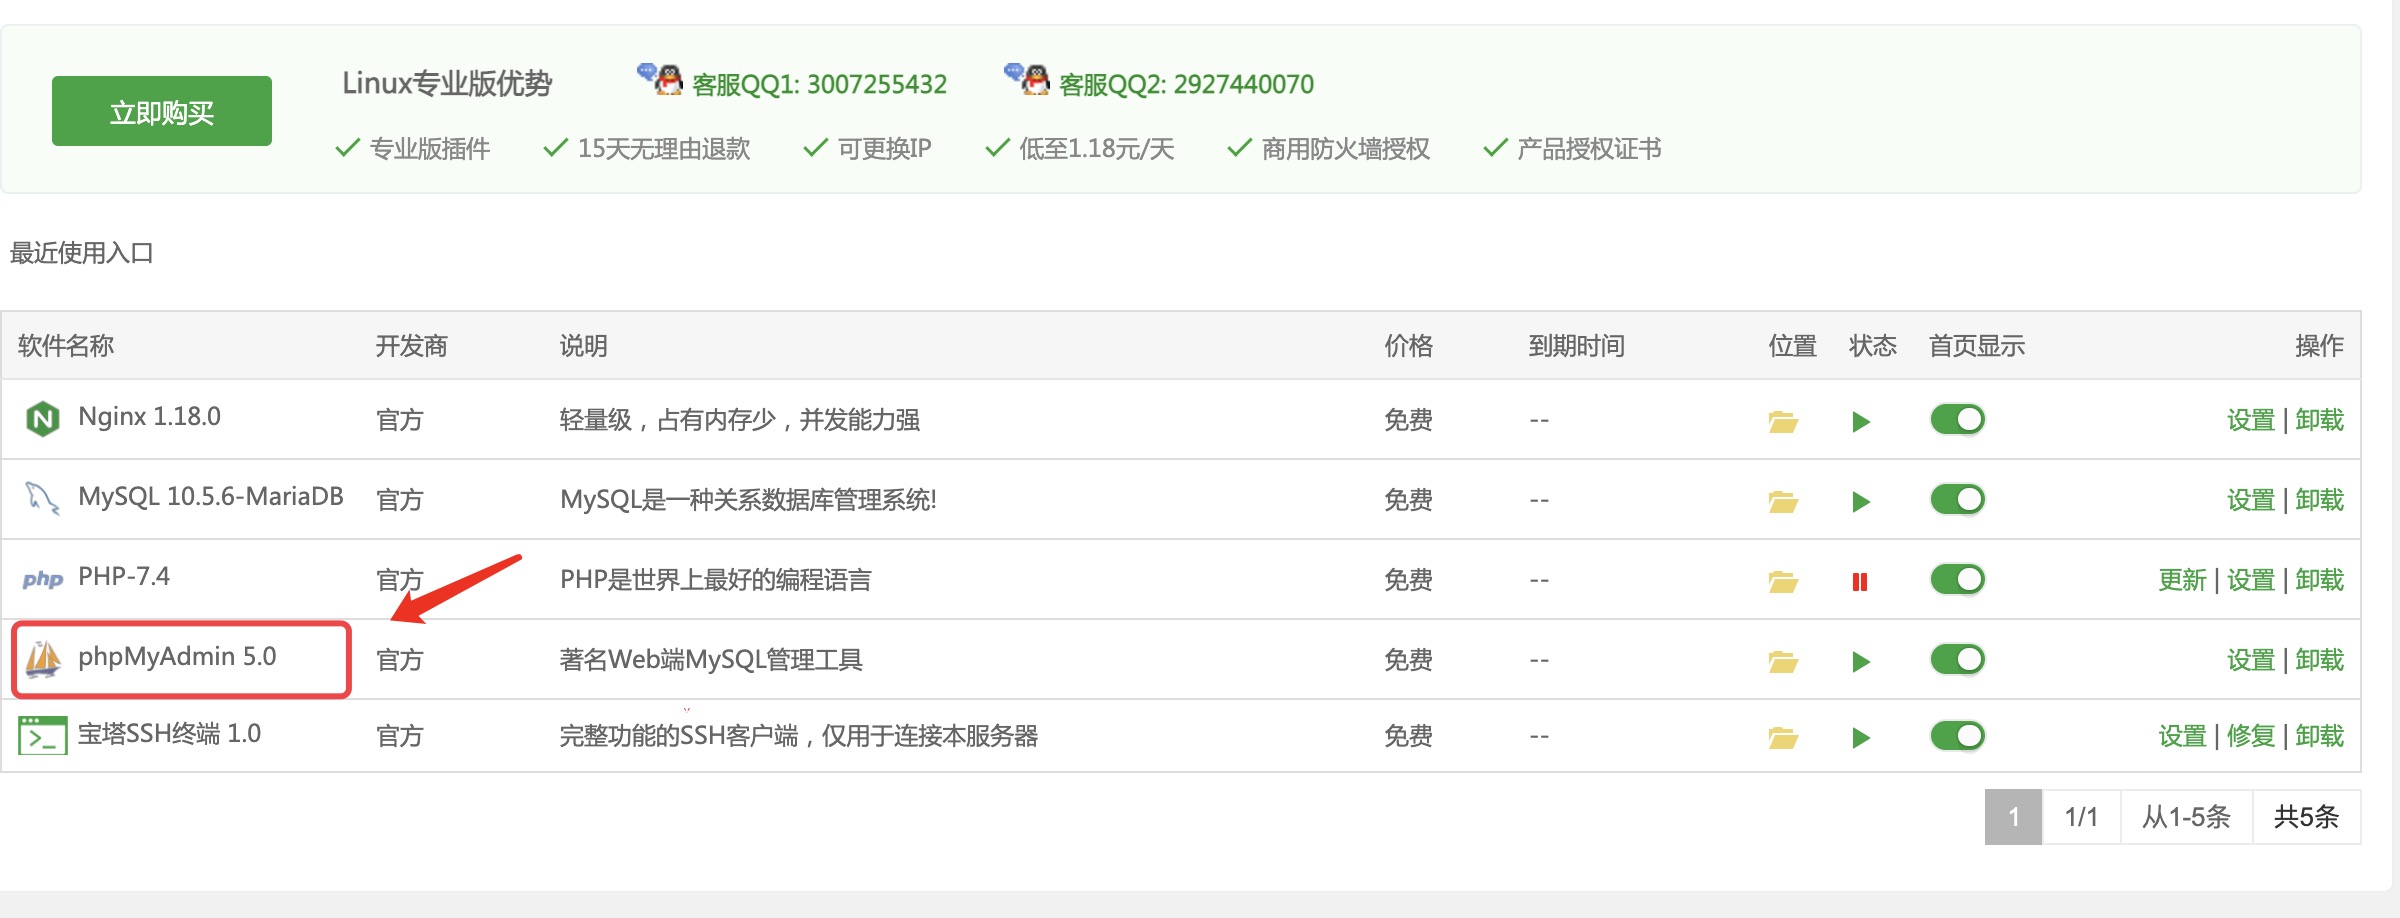Click the phpMyAdmin 5.0 software name
The width and height of the screenshot is (2400, 918).
coord(177,656)
